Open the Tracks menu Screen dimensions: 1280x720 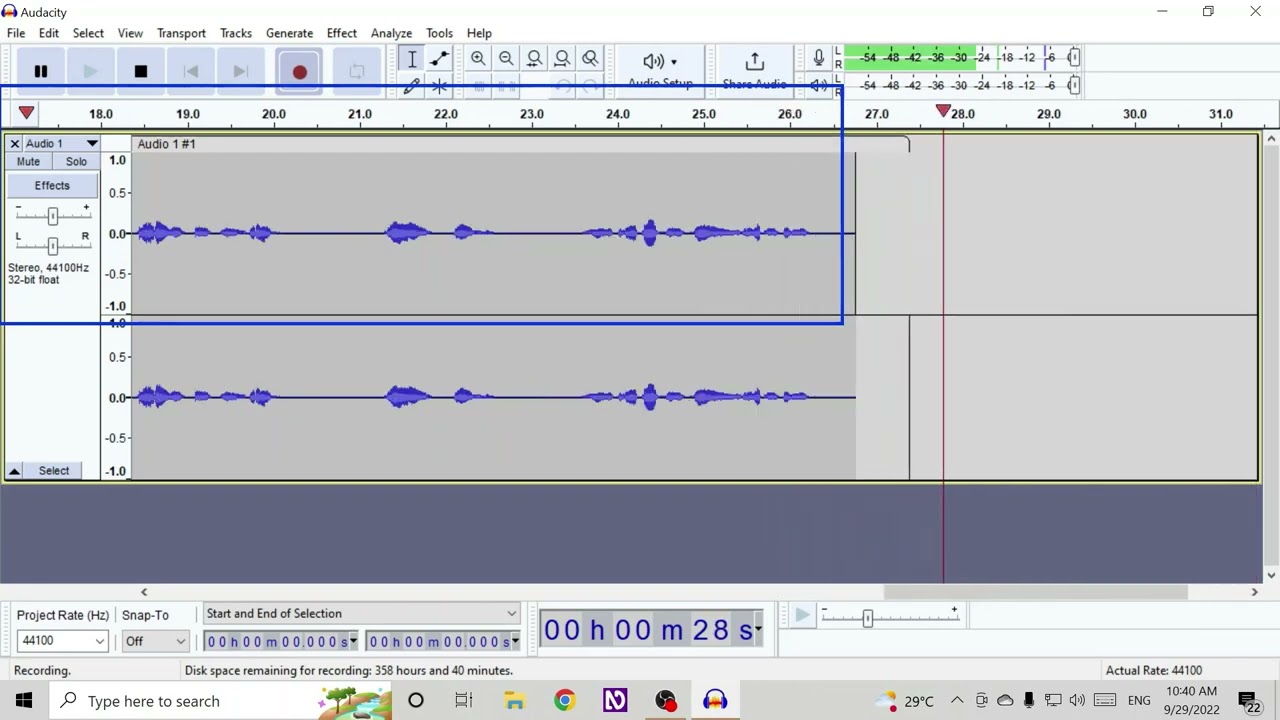pyautogui.click(x=236, y=33)
